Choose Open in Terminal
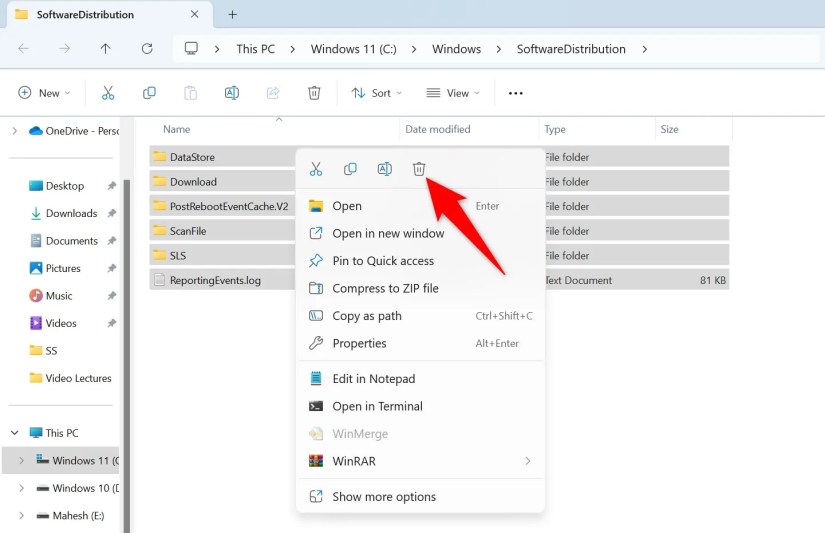825x533 pixels. coord(420,406)
